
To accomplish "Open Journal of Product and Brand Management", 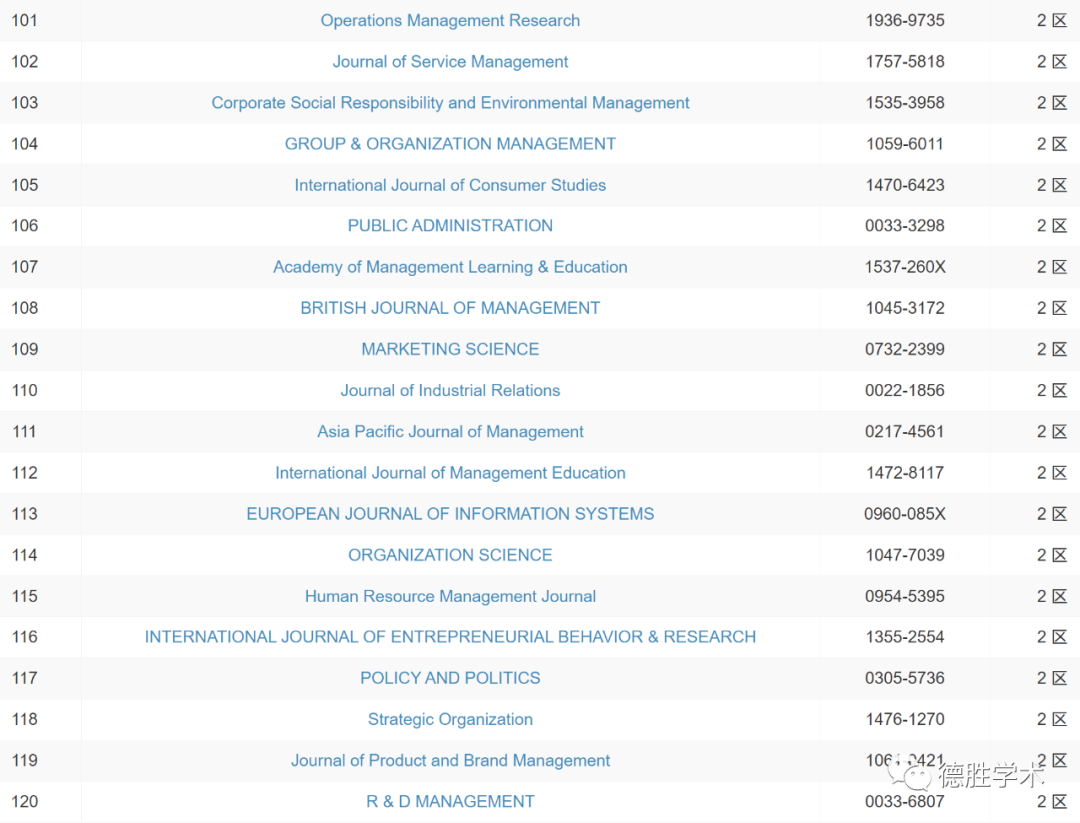I will pos(450,760).
